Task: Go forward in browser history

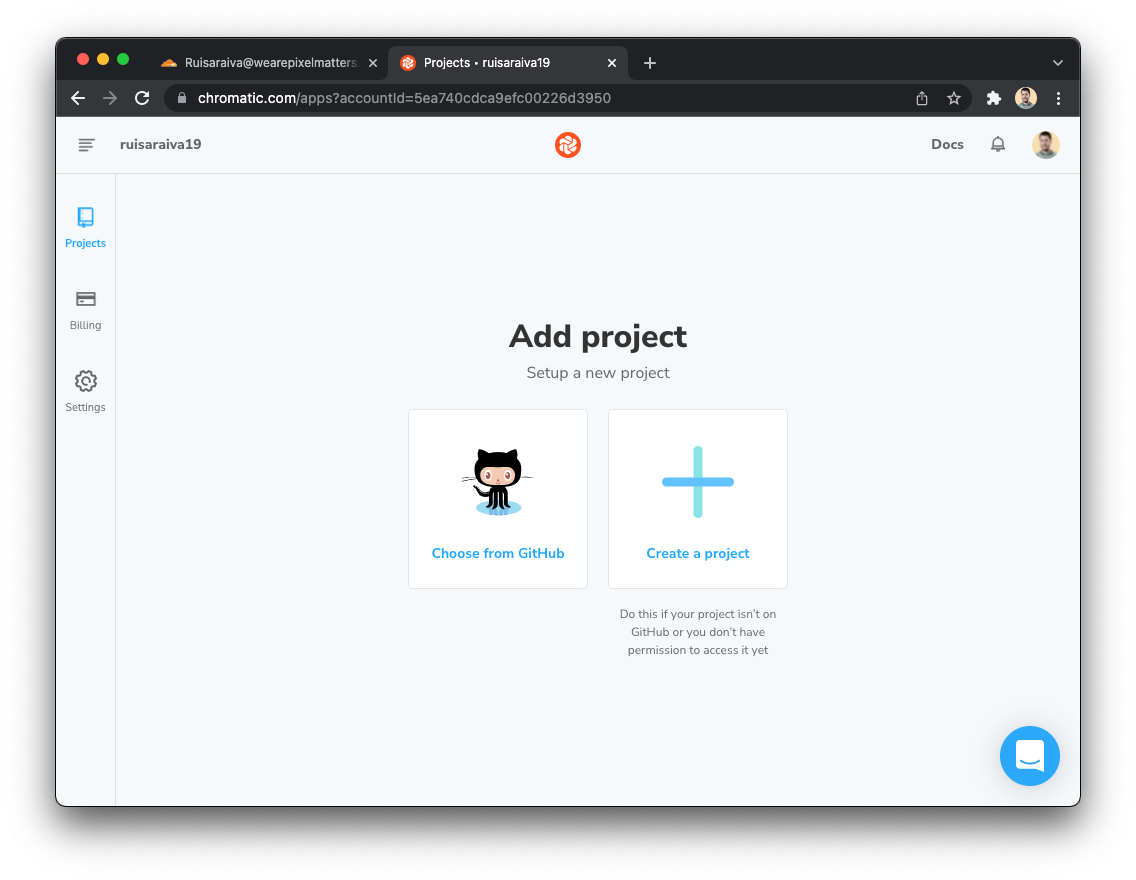Action: coord(110,98)
